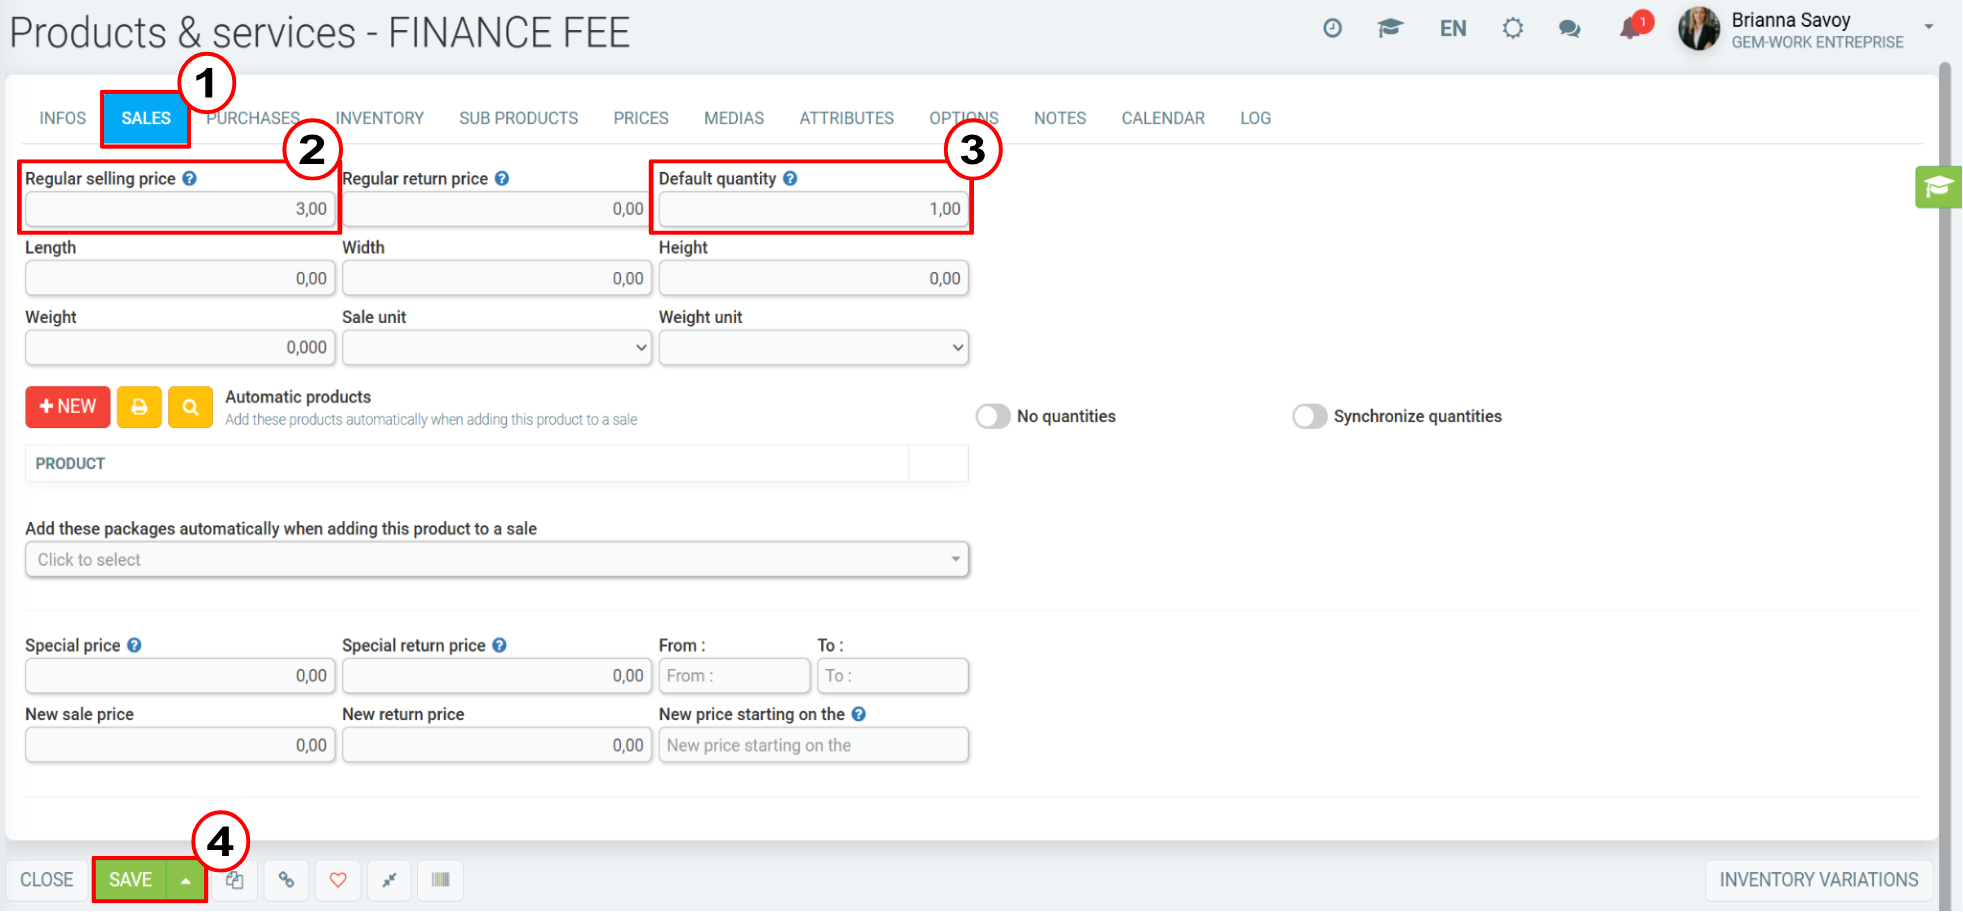Click the To date field
Image resolution: width=1963 pixels, height=912 pixels.
(x=893, y=676)
